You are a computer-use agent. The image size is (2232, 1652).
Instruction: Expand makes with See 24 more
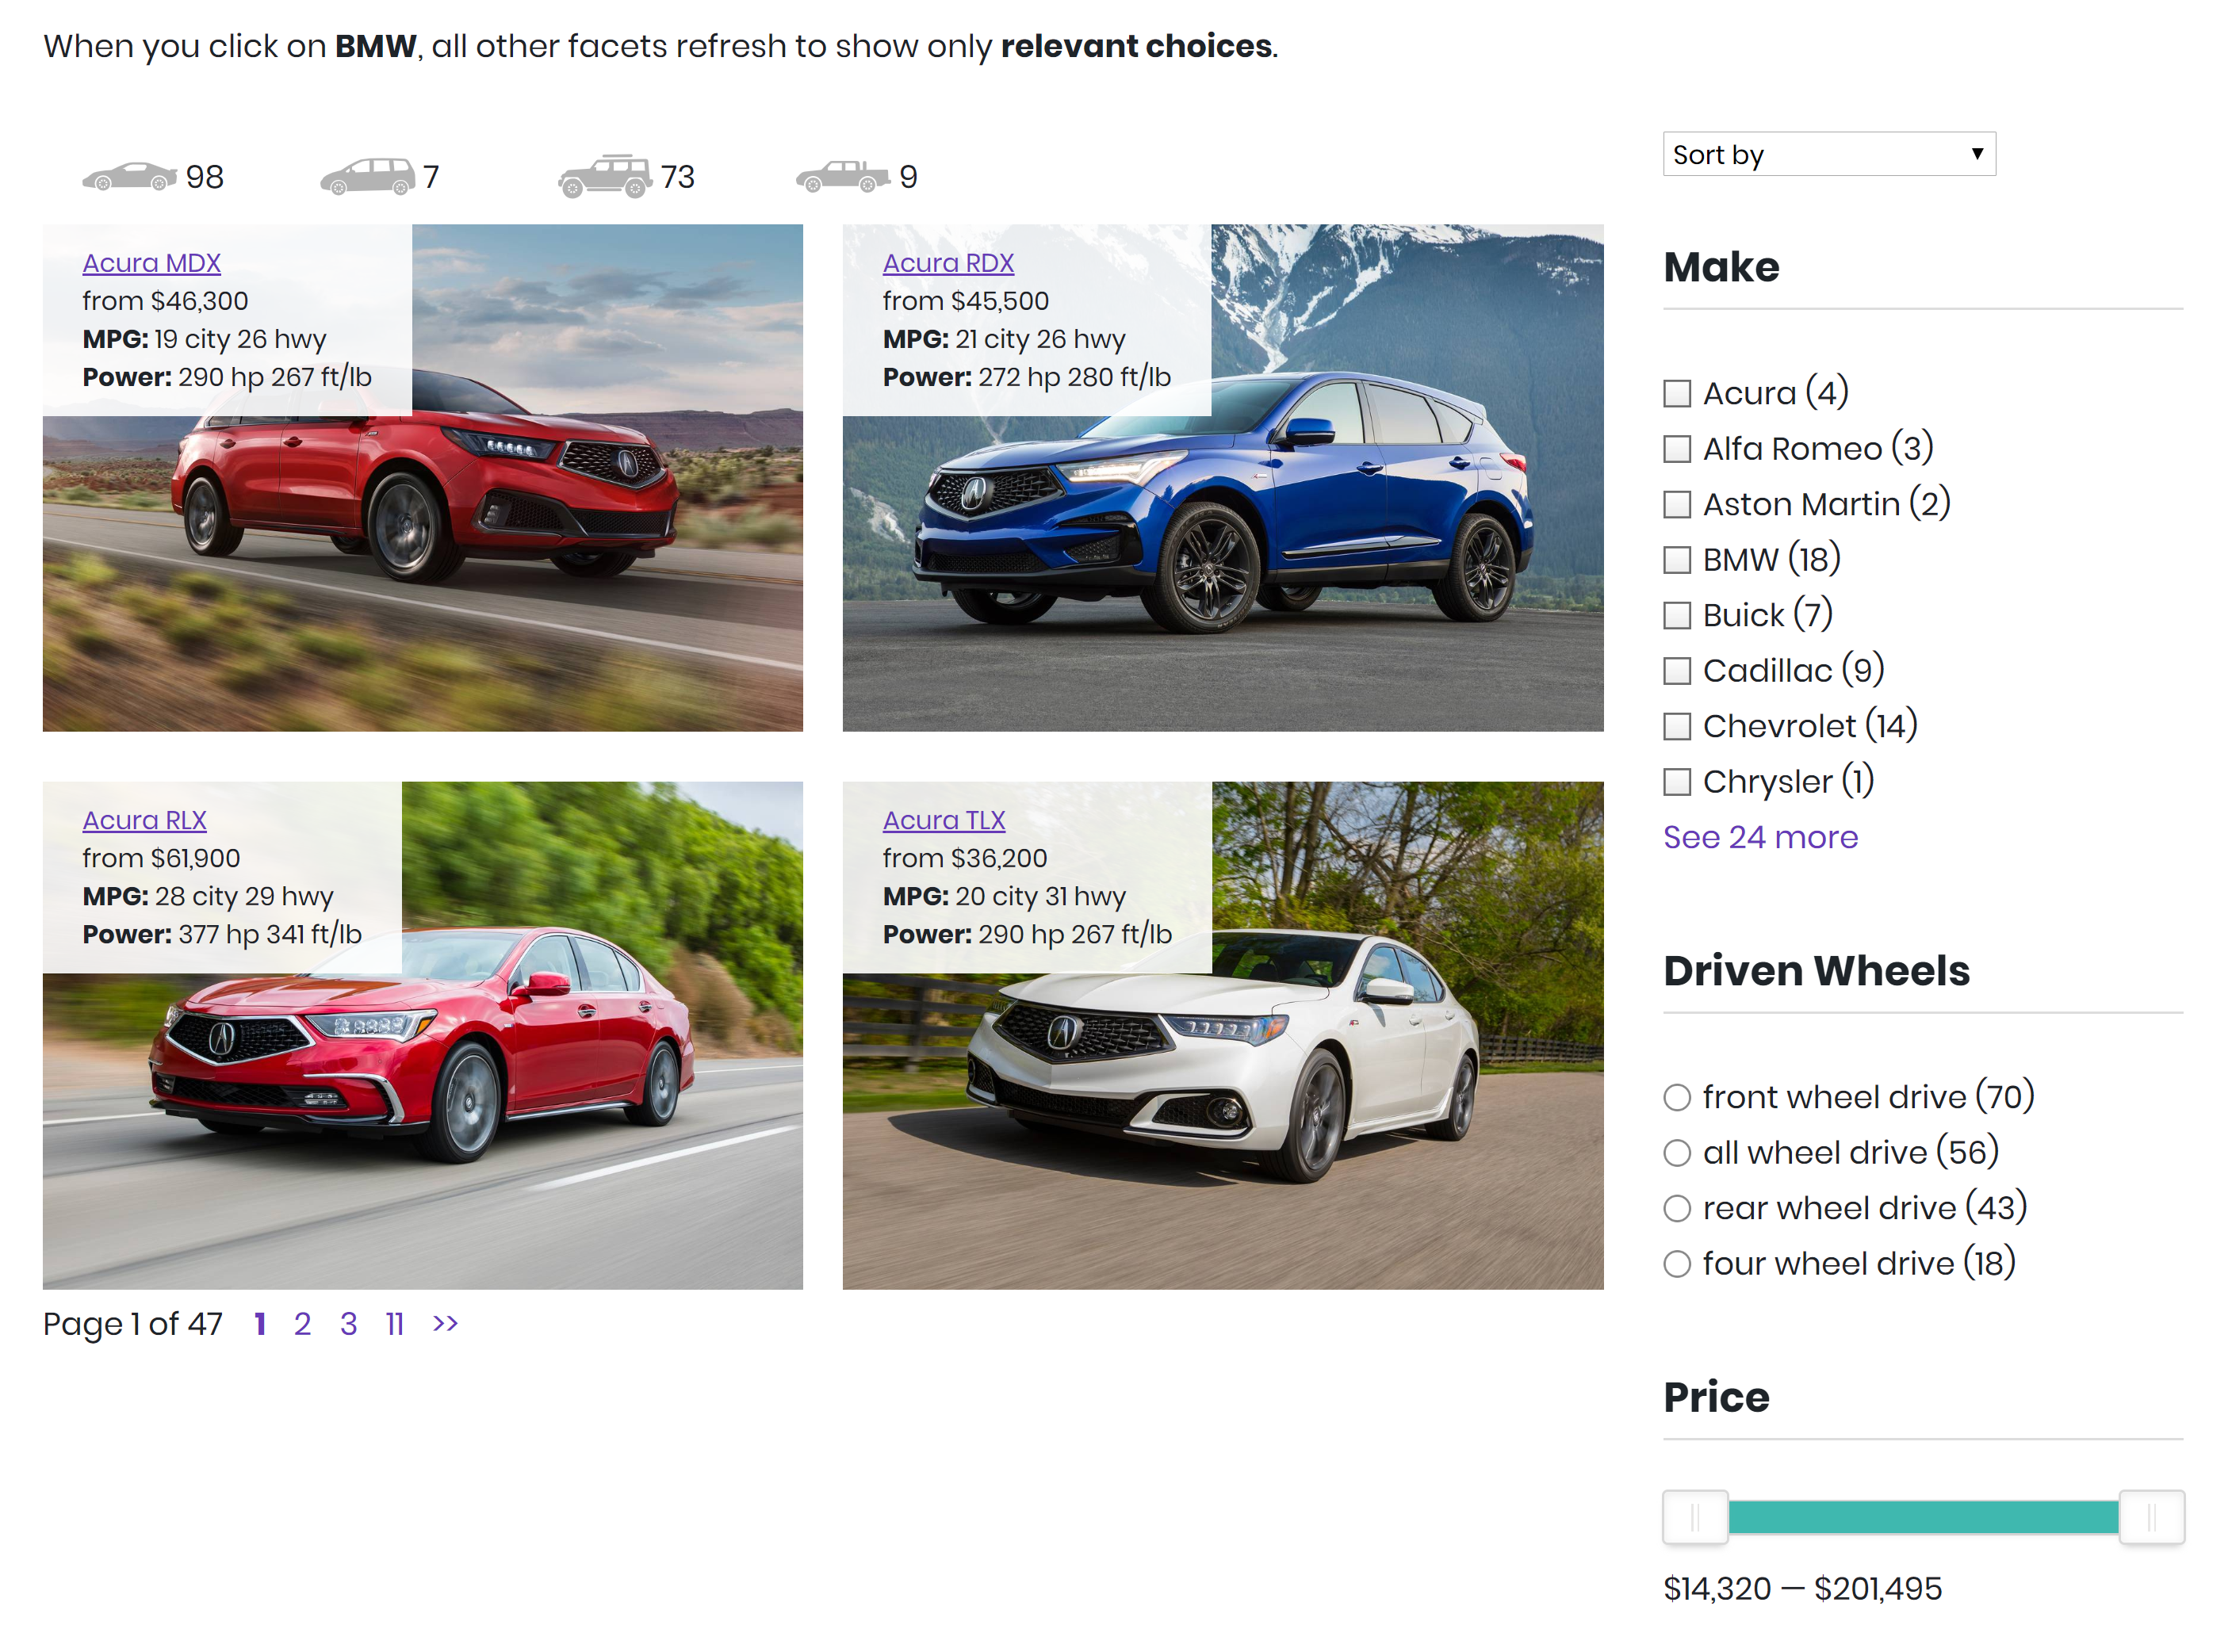(1760, 837)
